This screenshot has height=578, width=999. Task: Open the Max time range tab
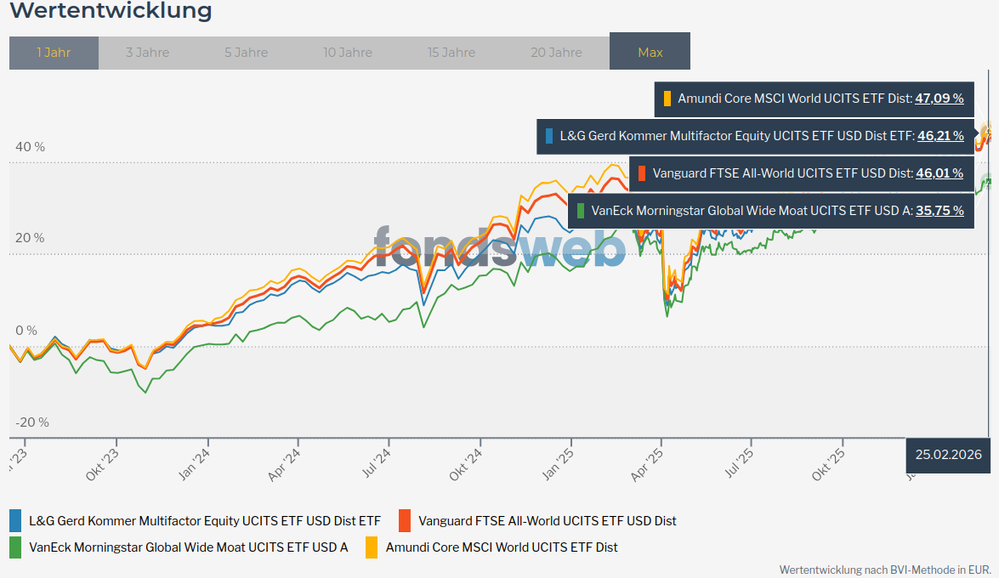(650, 51)
